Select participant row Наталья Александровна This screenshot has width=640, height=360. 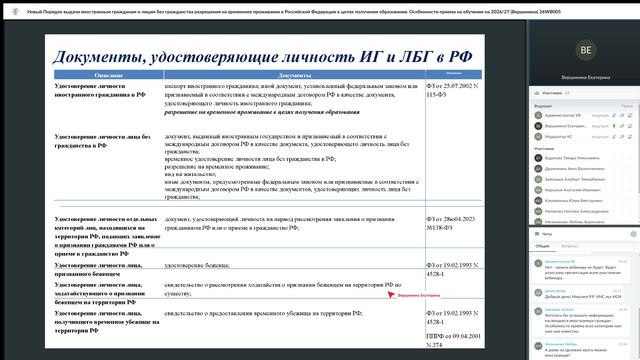583,211
